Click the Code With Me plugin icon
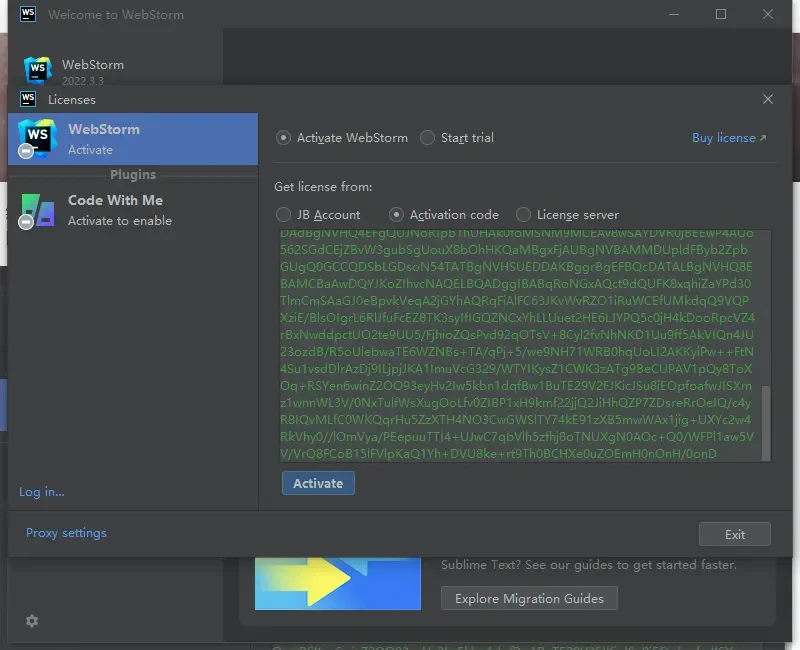The width and height of the screenshot is (800, 650). tap(37, 210)
